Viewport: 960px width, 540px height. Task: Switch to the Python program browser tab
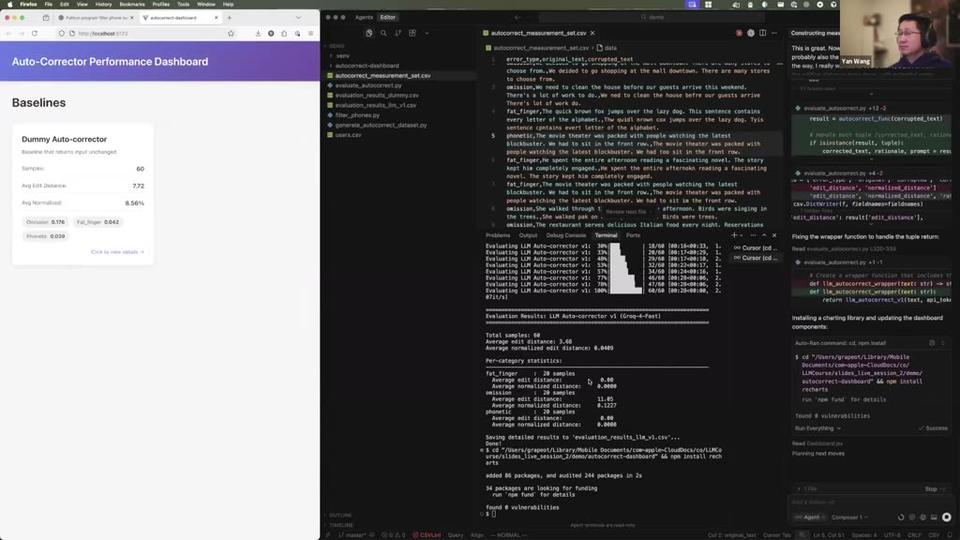point(94,18)
